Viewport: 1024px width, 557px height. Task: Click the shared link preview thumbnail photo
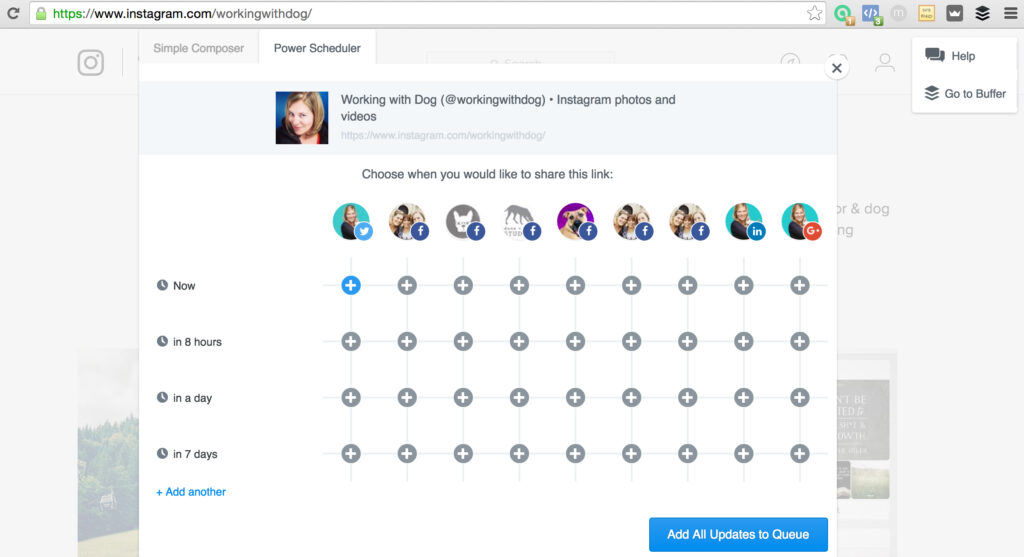302,118
